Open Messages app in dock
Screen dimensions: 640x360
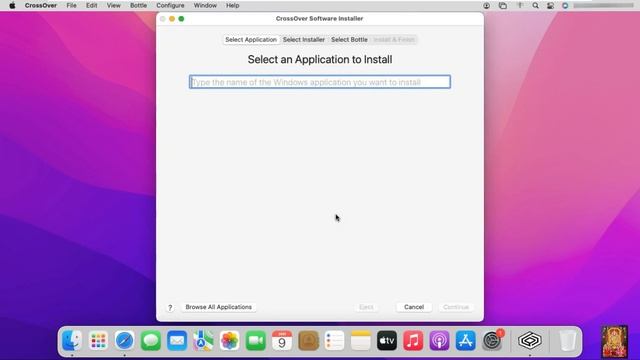(x=151, y=340)
